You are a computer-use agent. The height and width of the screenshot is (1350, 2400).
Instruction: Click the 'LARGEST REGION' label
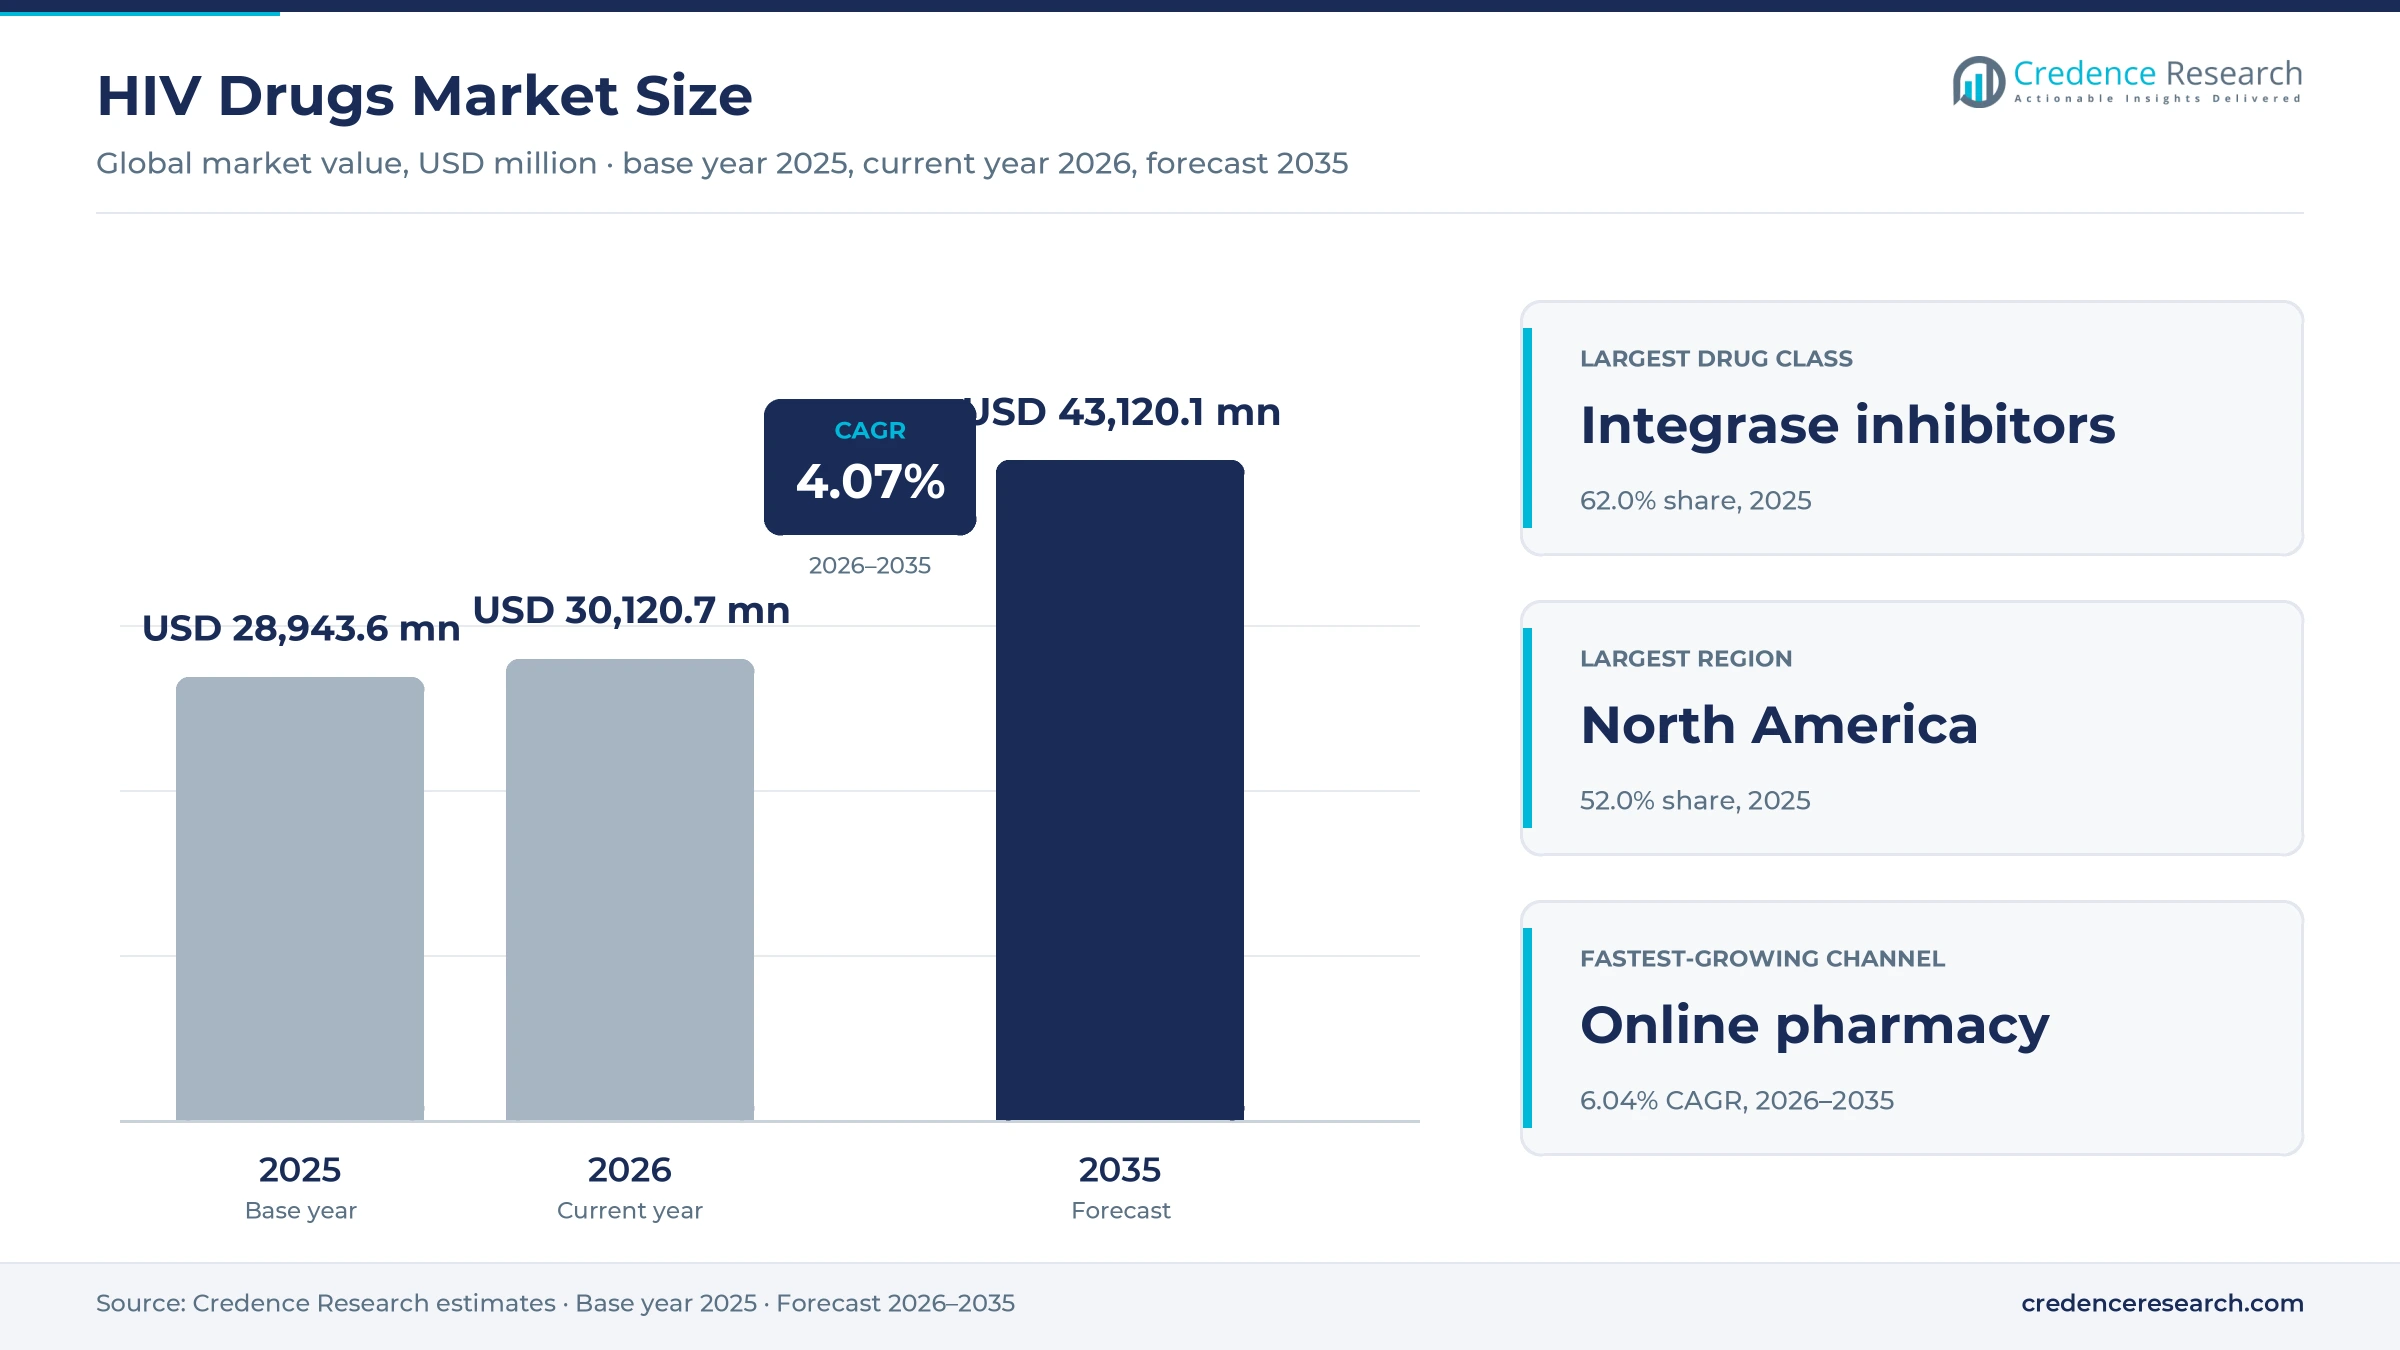coord(1686,658)
